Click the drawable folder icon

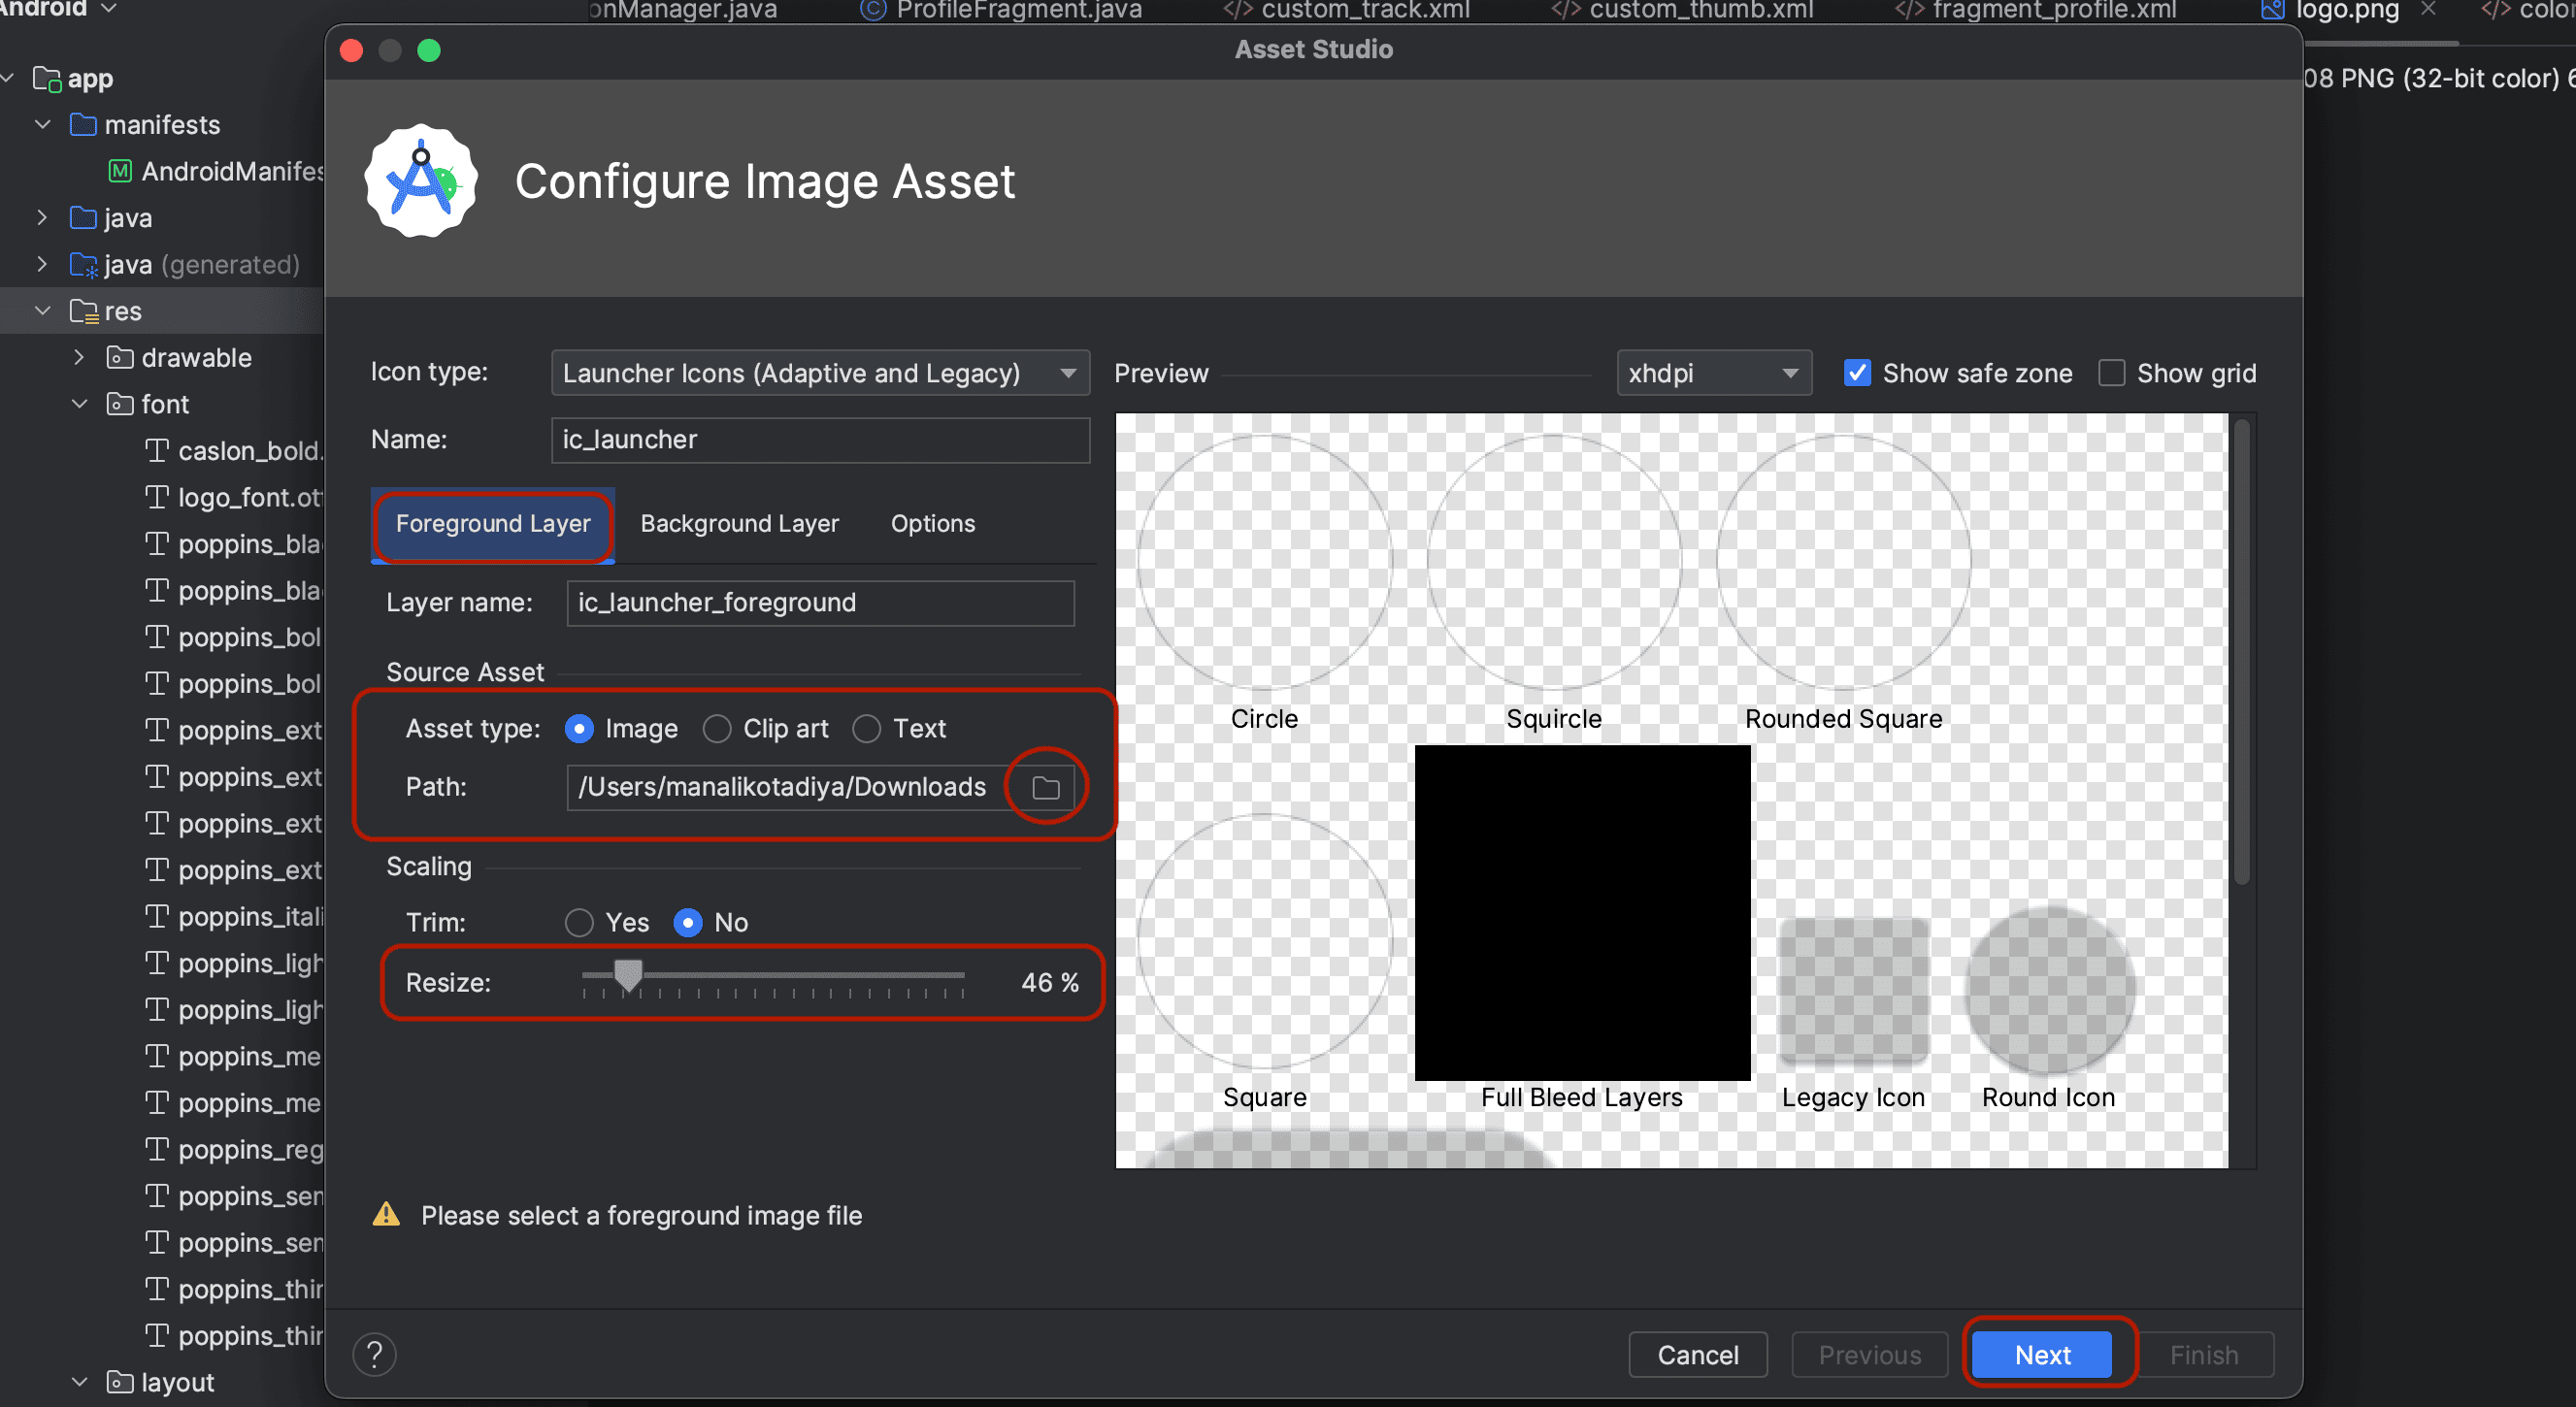pyautogui.click(x=120, y=358)
